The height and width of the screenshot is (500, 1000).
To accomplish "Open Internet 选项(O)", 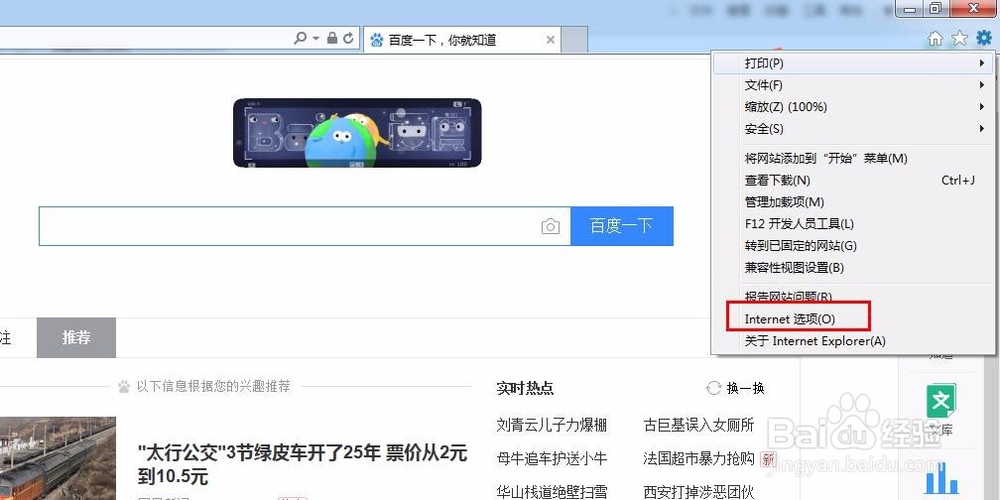I will pos(853,319).
